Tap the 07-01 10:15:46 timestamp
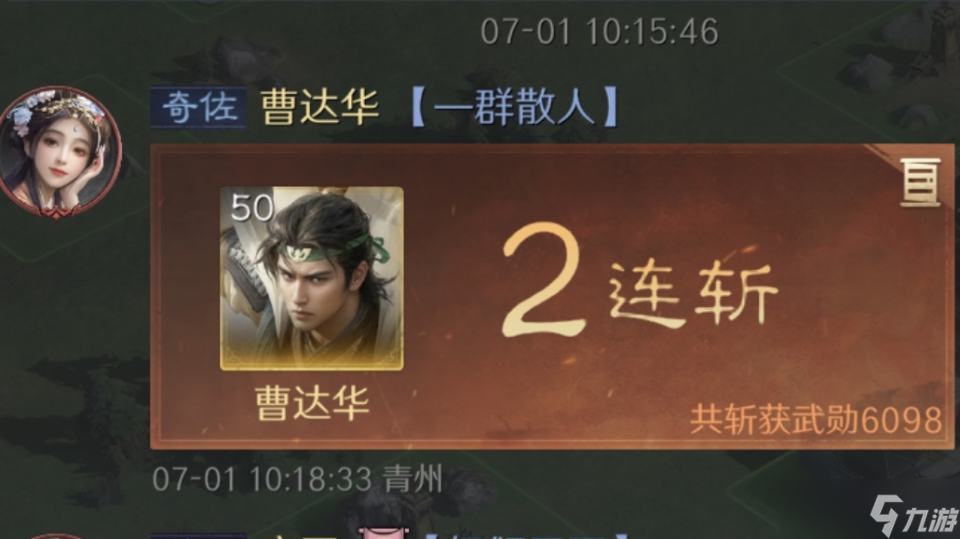This screenshot has width=960, height=539. pos(599,32)
